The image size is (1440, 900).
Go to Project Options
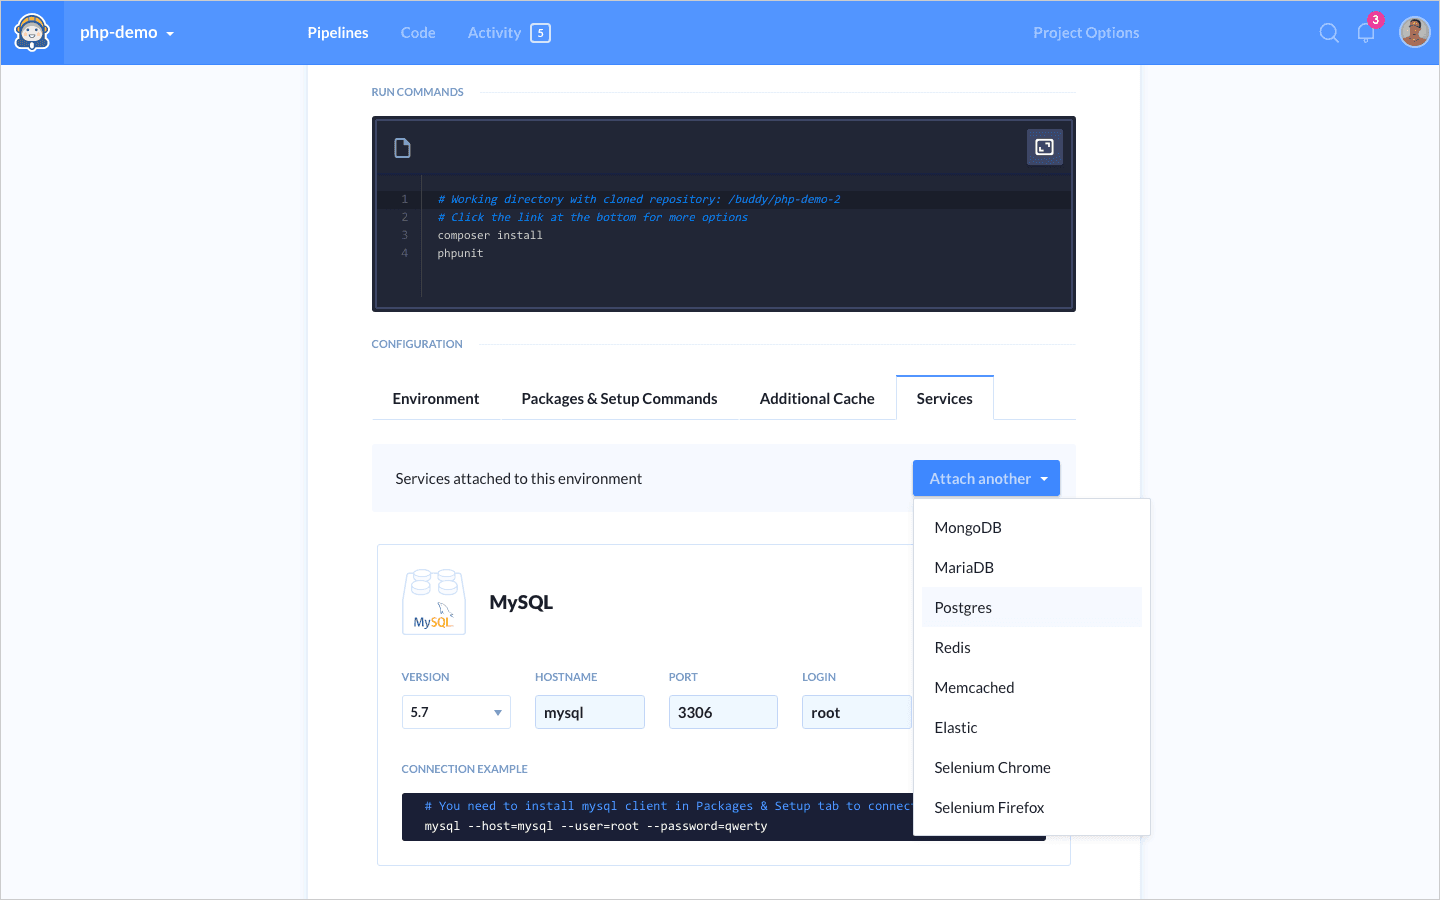tap(1086, 33)
